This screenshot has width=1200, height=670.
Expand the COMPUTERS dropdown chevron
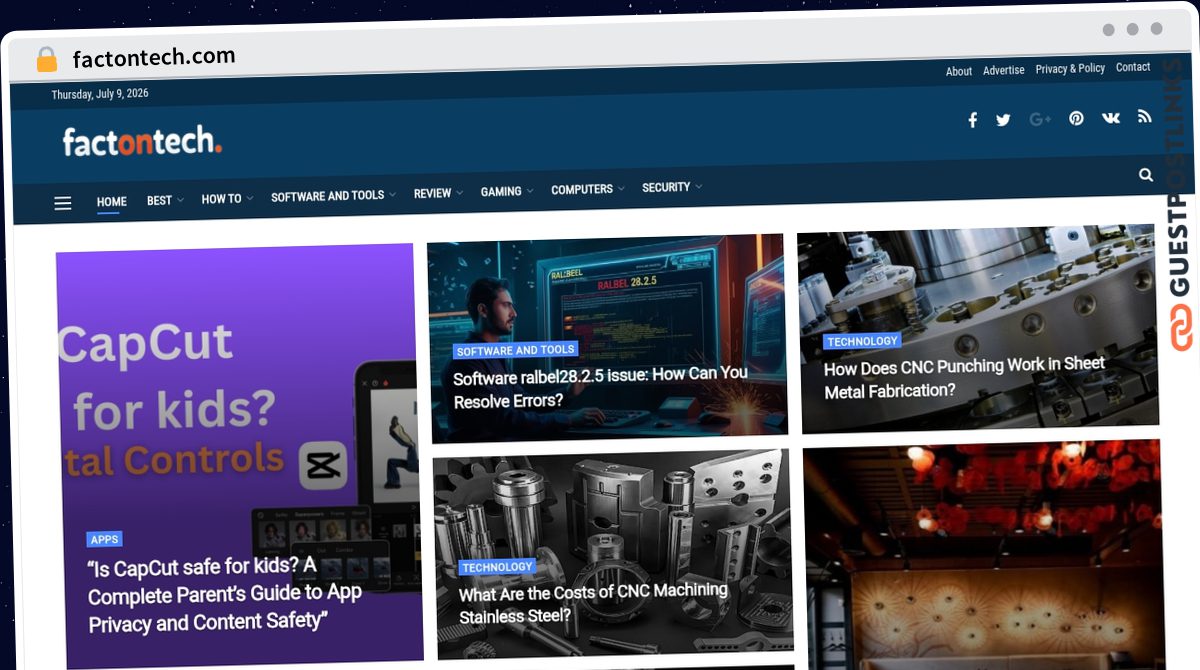point(622,188)
